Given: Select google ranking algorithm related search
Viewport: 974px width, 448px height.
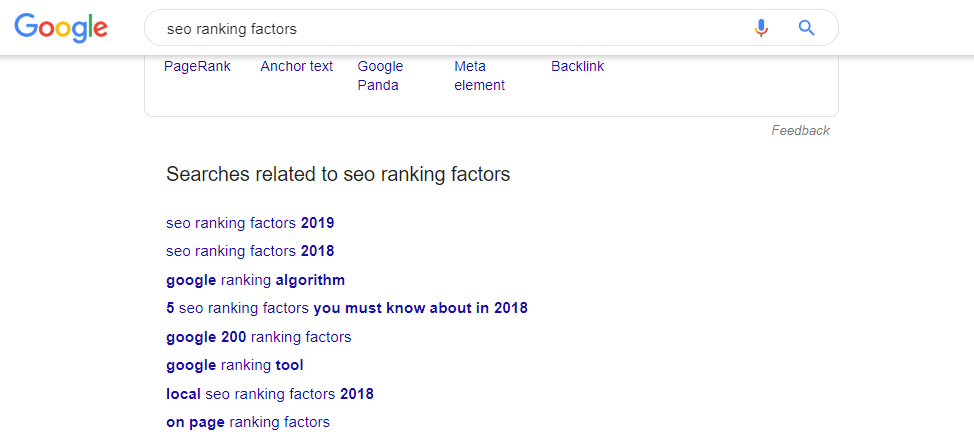Looking at the screenshot, I should 255,280.
